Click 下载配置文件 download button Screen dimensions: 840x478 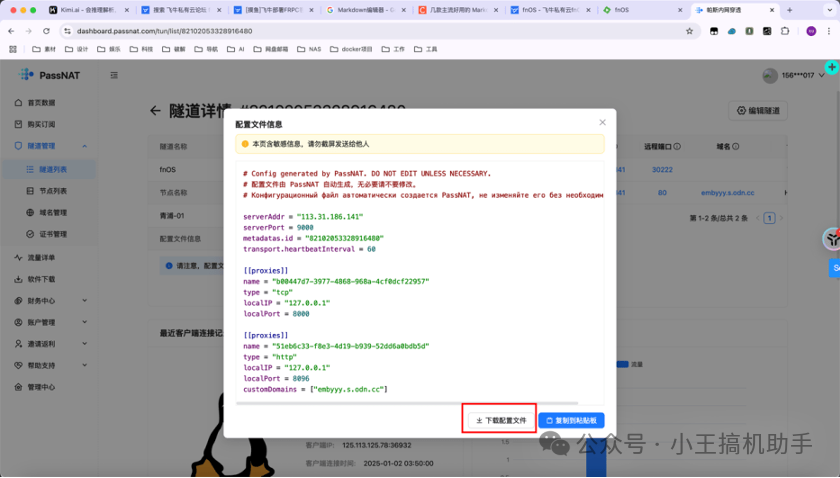[500, 420]
